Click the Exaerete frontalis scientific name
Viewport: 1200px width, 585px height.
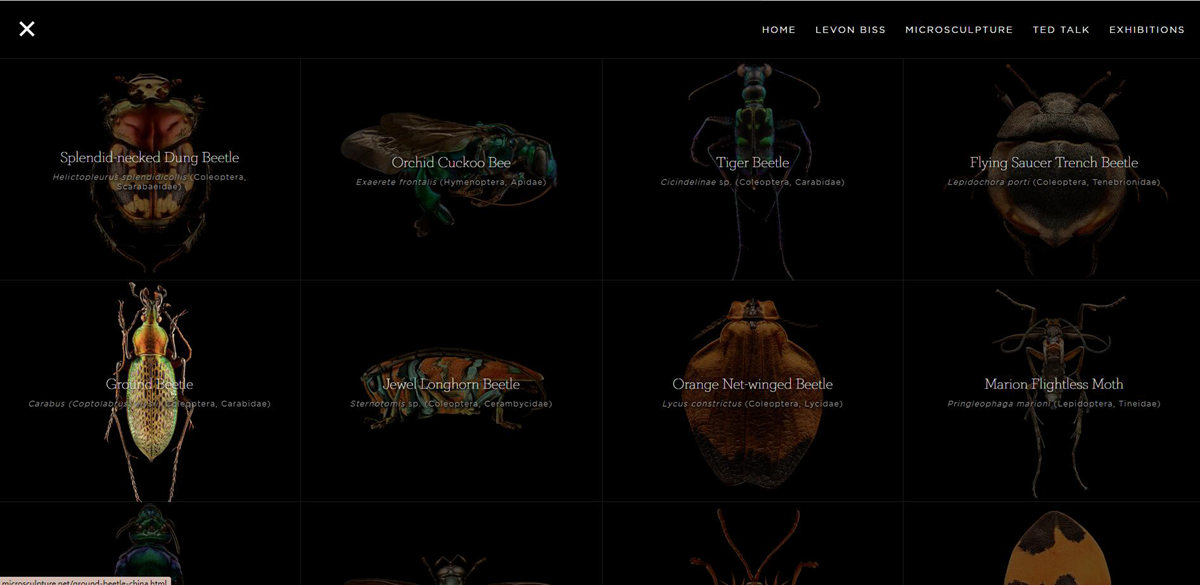397,182
